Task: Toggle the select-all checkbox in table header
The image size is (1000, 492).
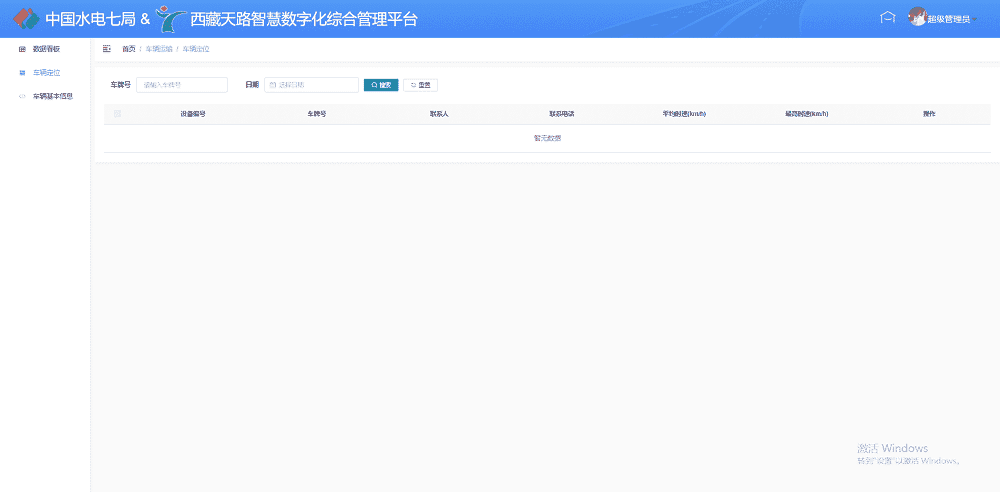Action: (117, 114)
